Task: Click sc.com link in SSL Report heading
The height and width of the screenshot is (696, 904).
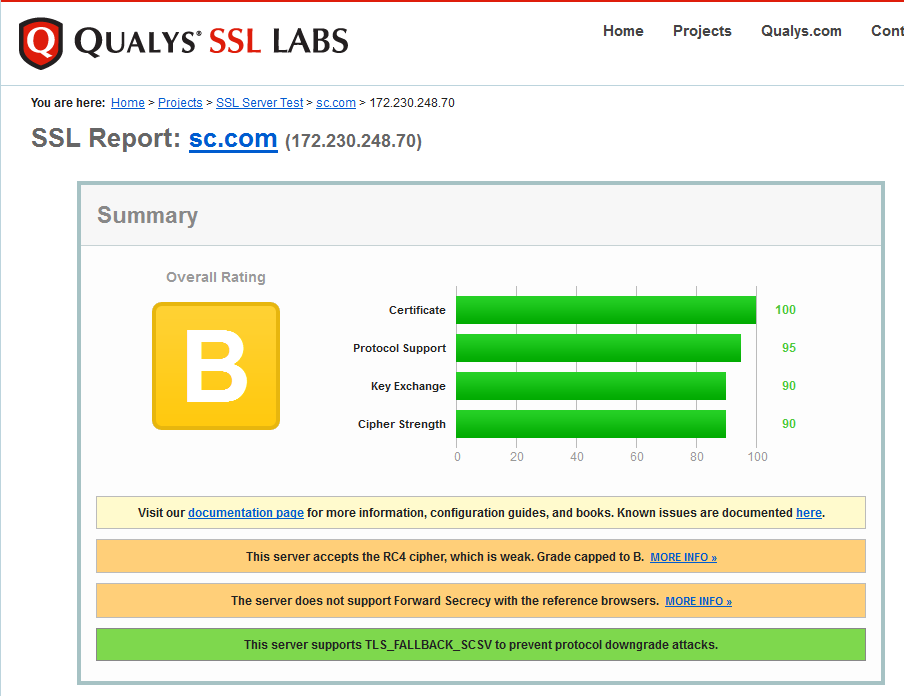Action: click(233, 139)
